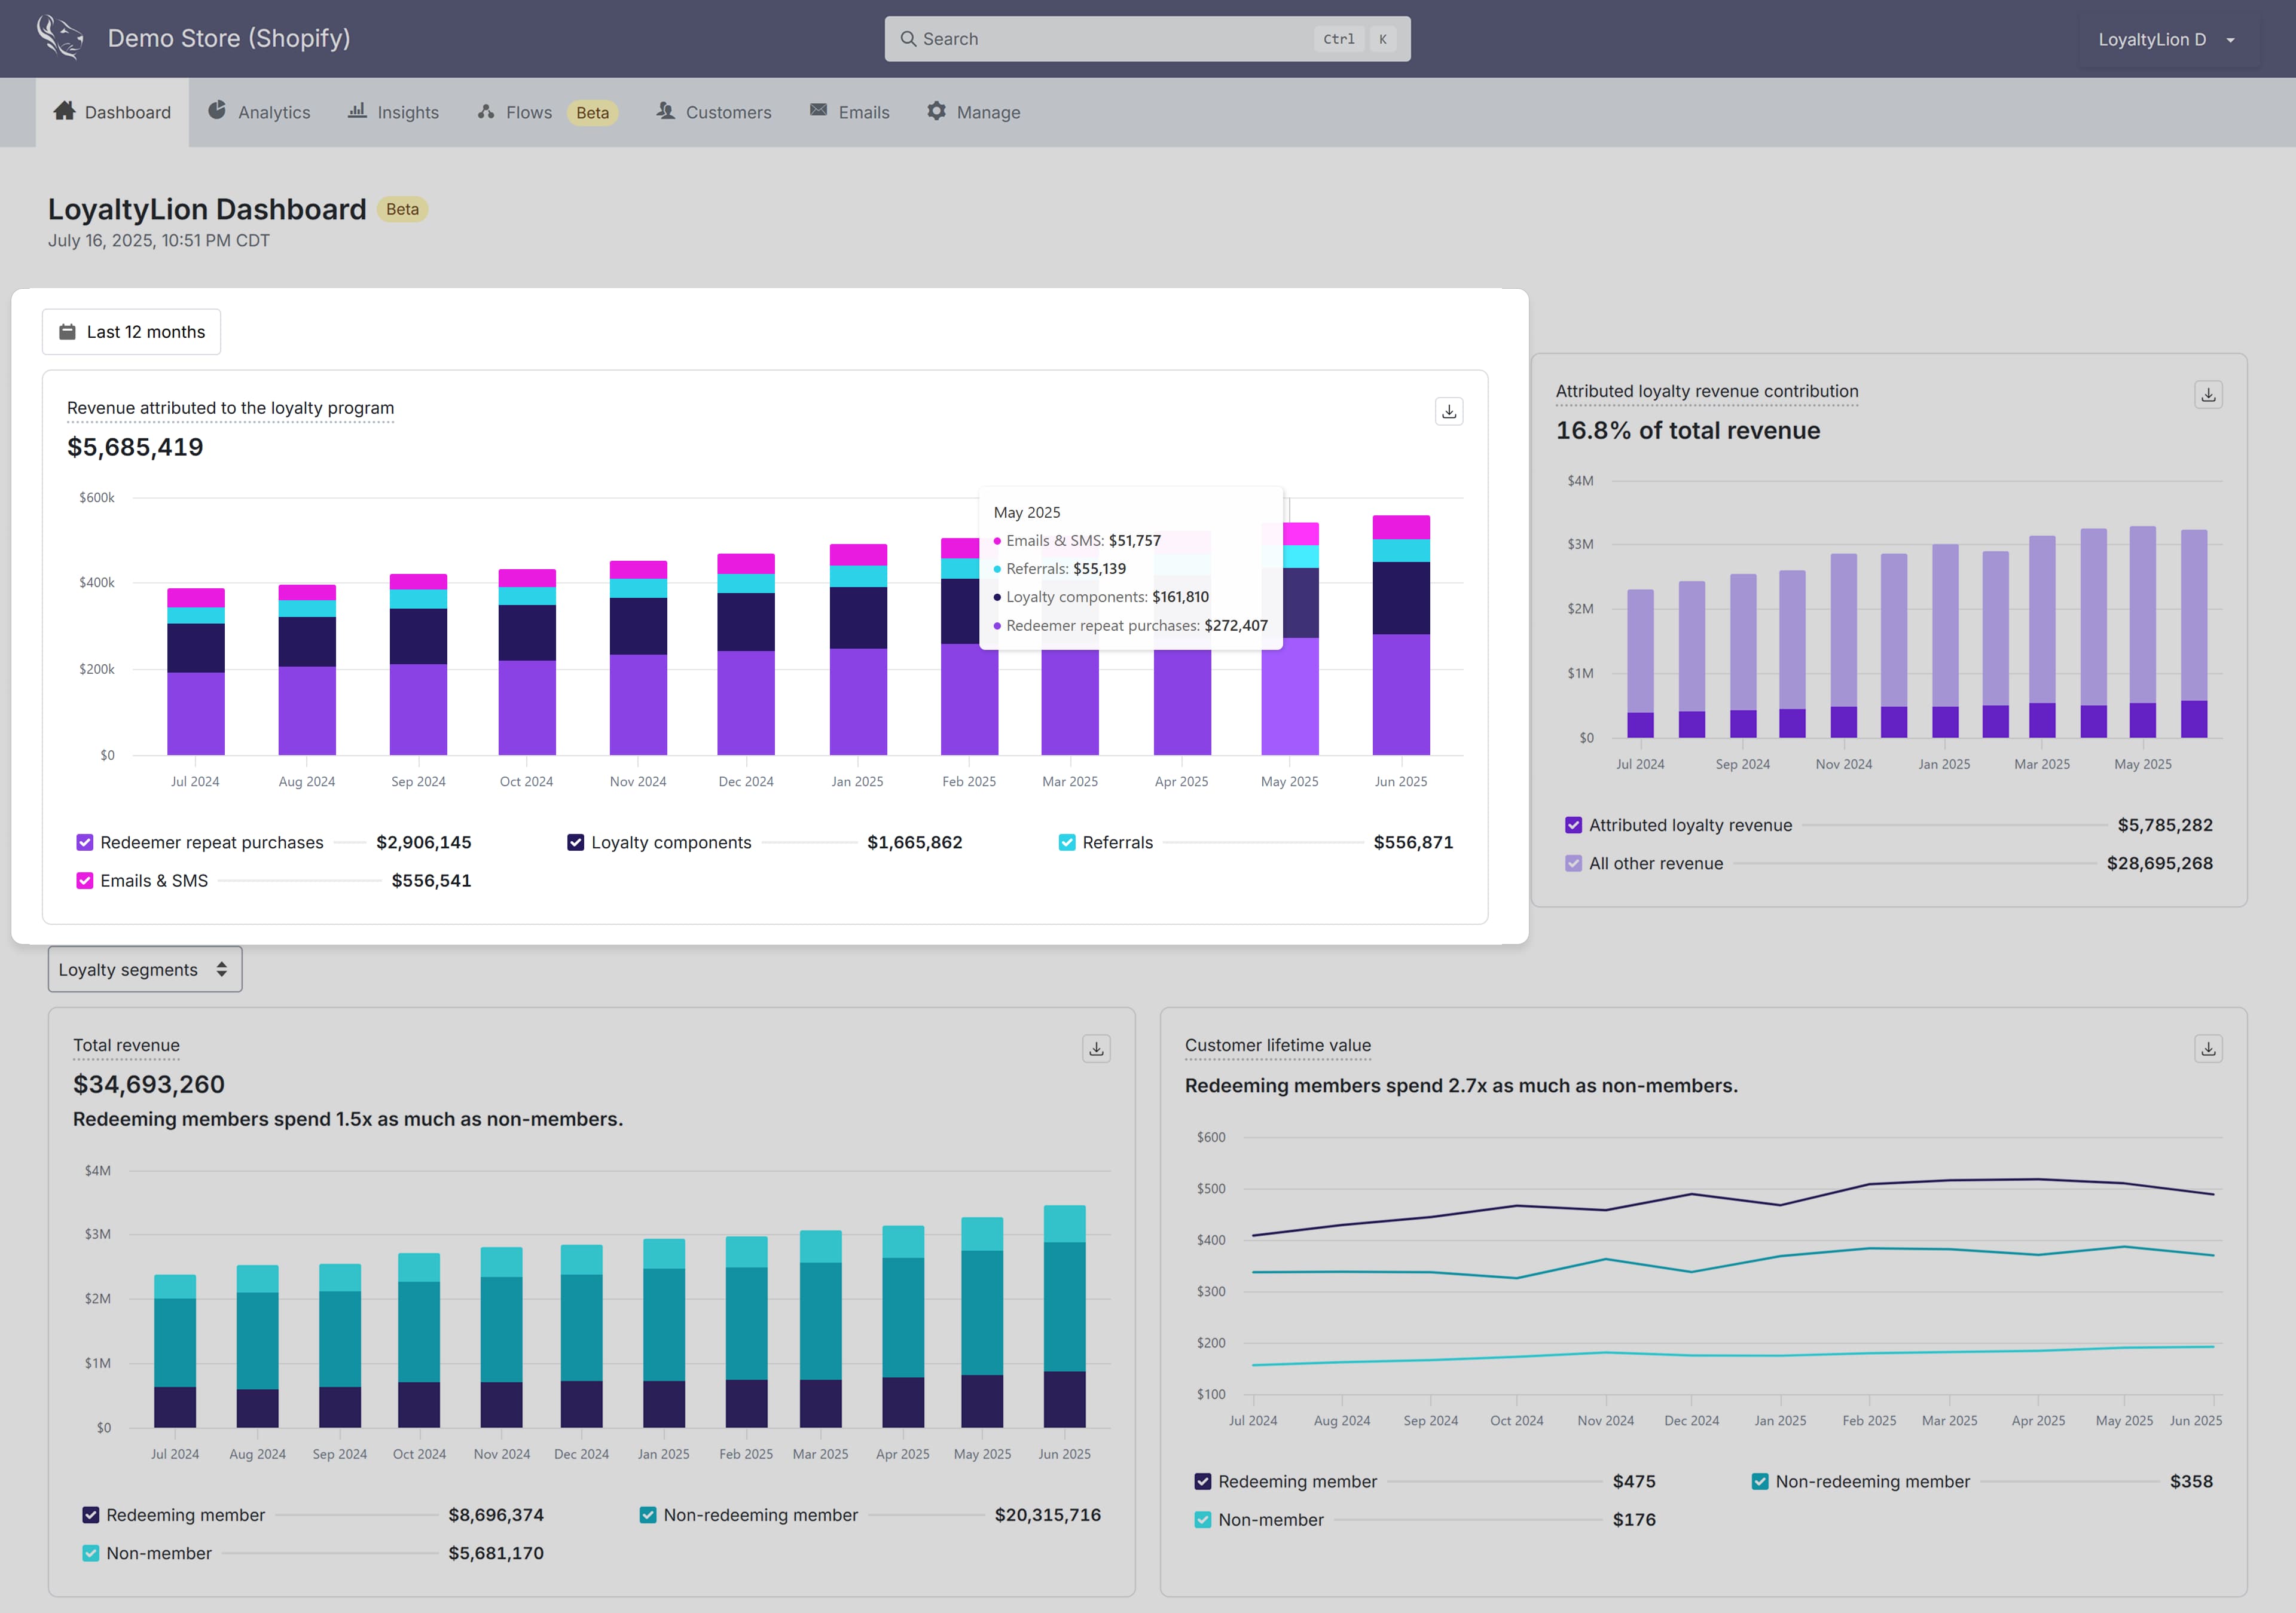Open the Loyalty segments dropdown

pyautogui.click(x=145, y=969)
